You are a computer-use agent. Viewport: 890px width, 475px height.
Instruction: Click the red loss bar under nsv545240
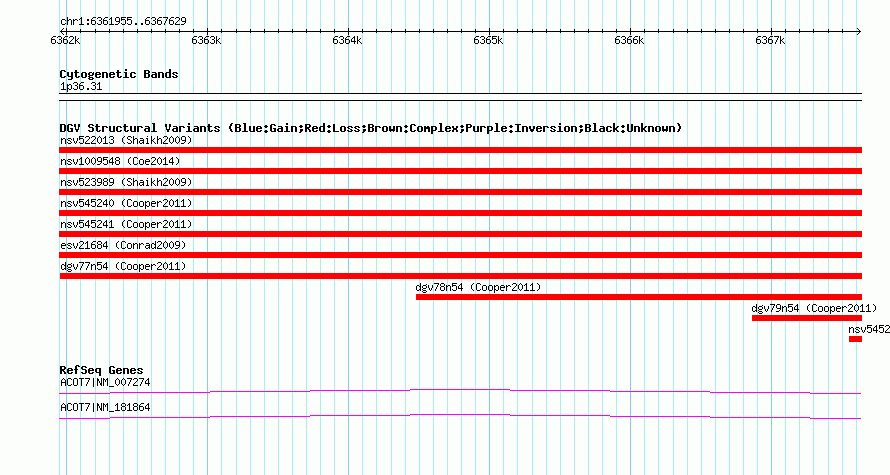coord(460,213)
